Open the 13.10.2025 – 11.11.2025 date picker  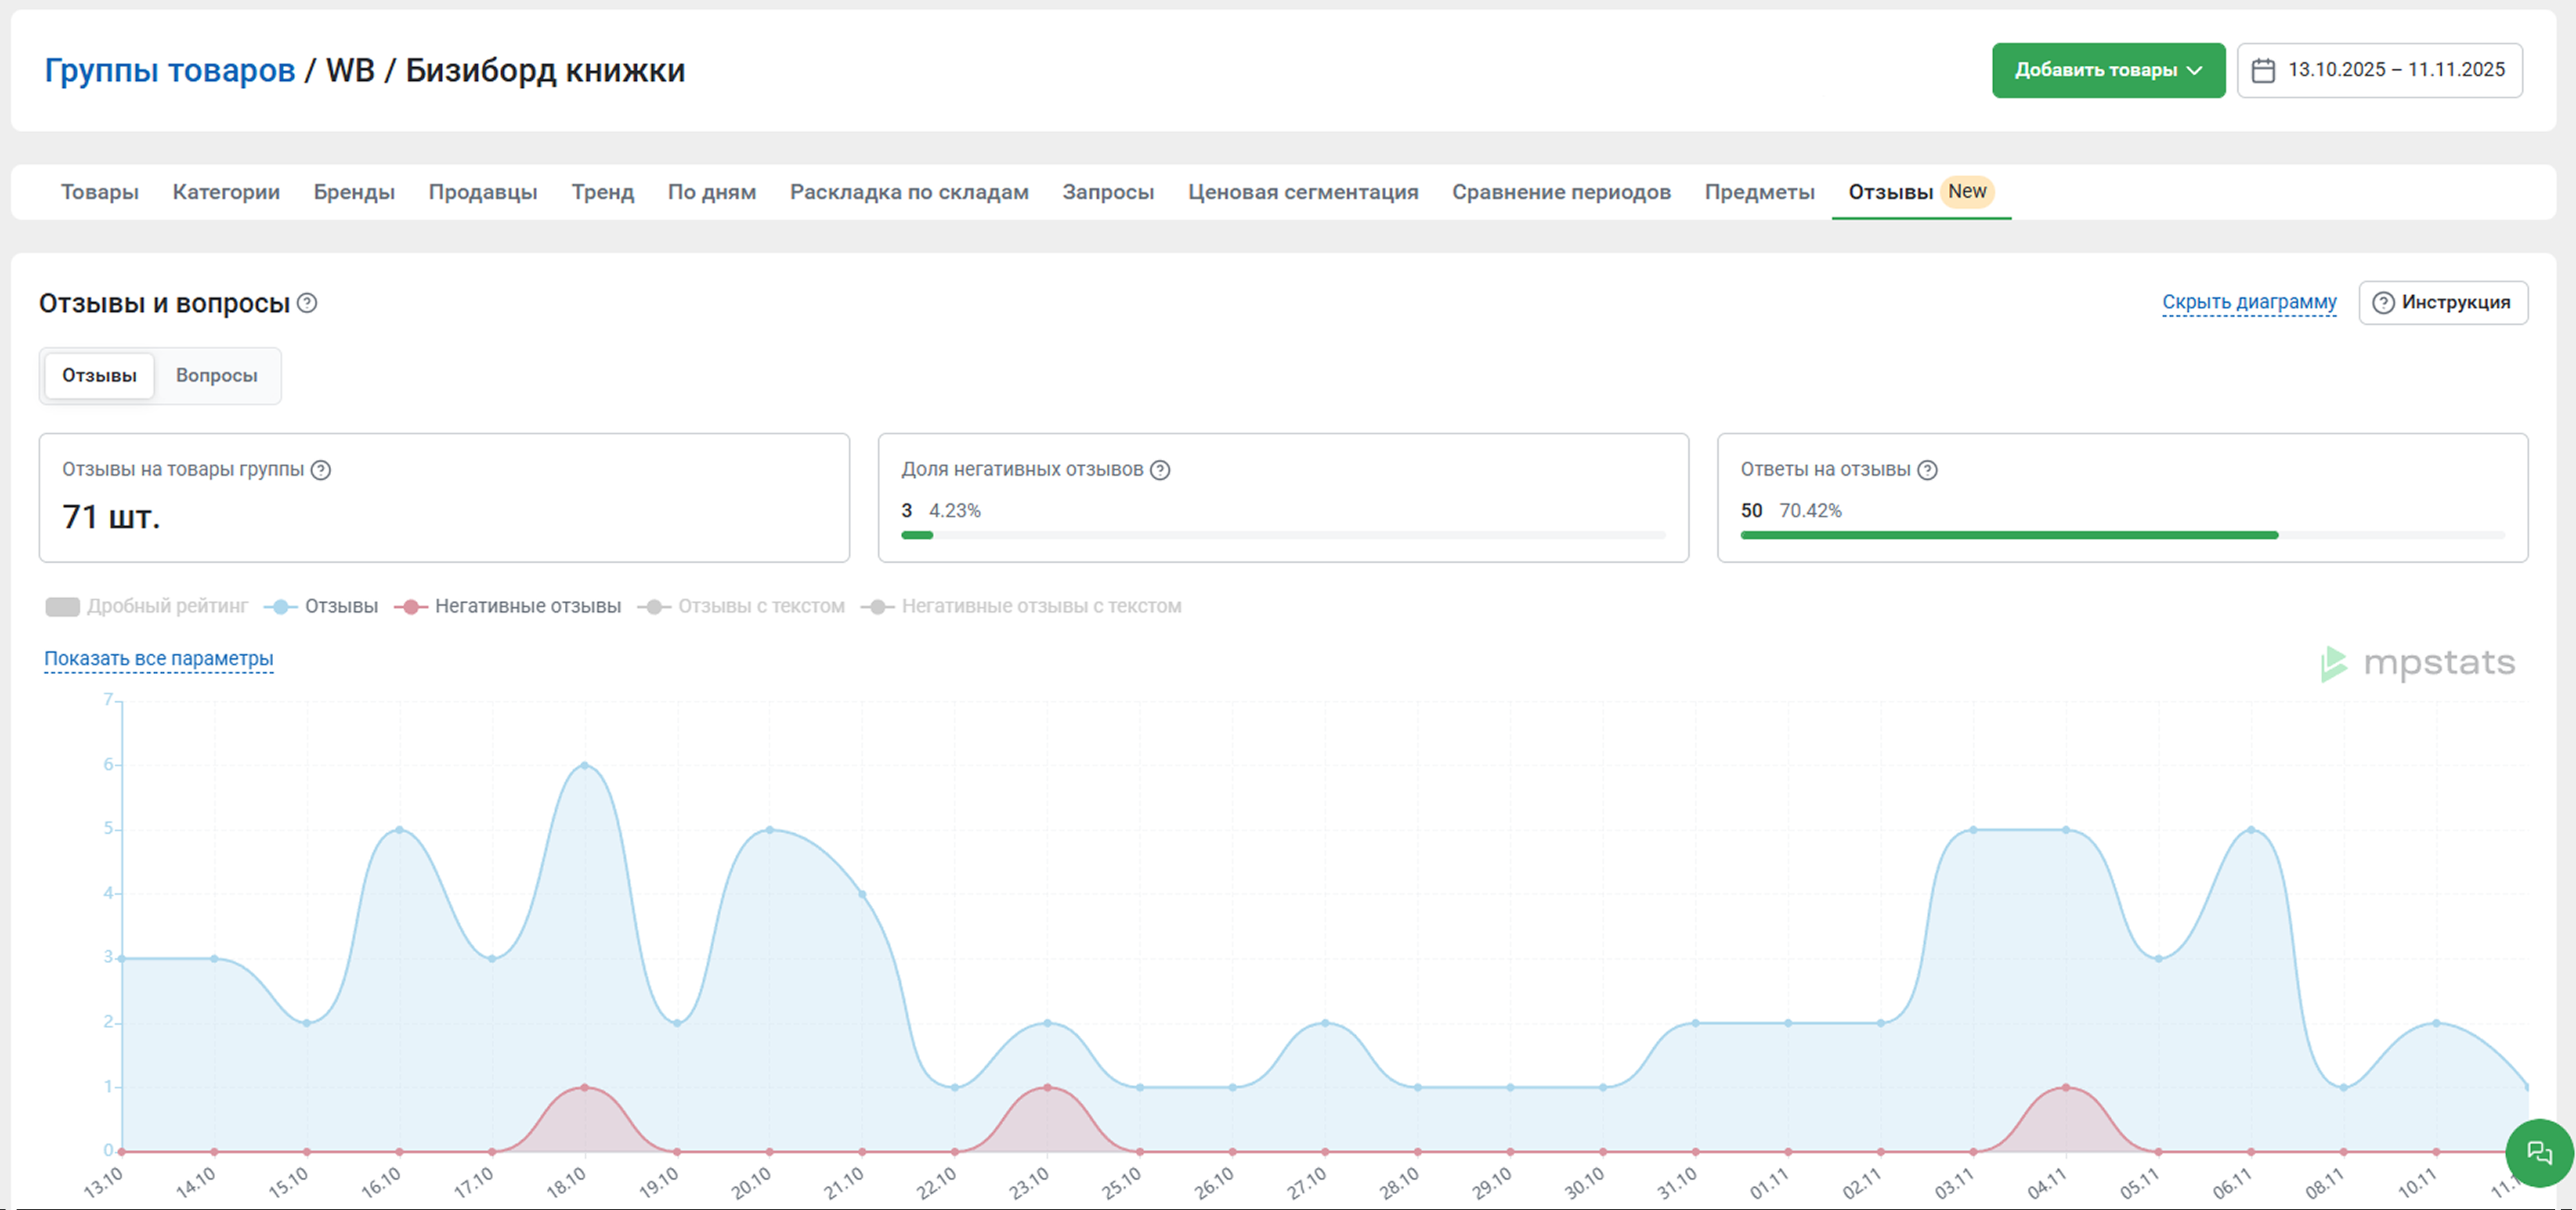coord(2395,70)
